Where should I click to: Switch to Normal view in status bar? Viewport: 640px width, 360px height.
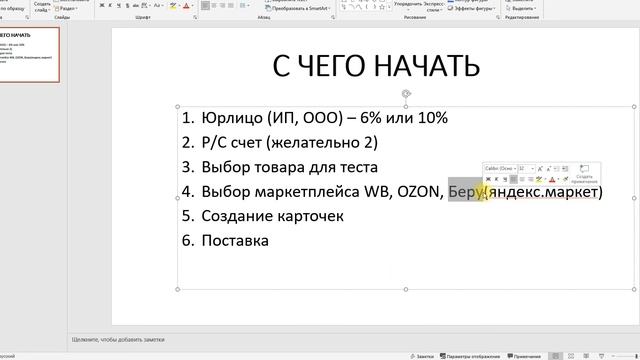(556, 356)
